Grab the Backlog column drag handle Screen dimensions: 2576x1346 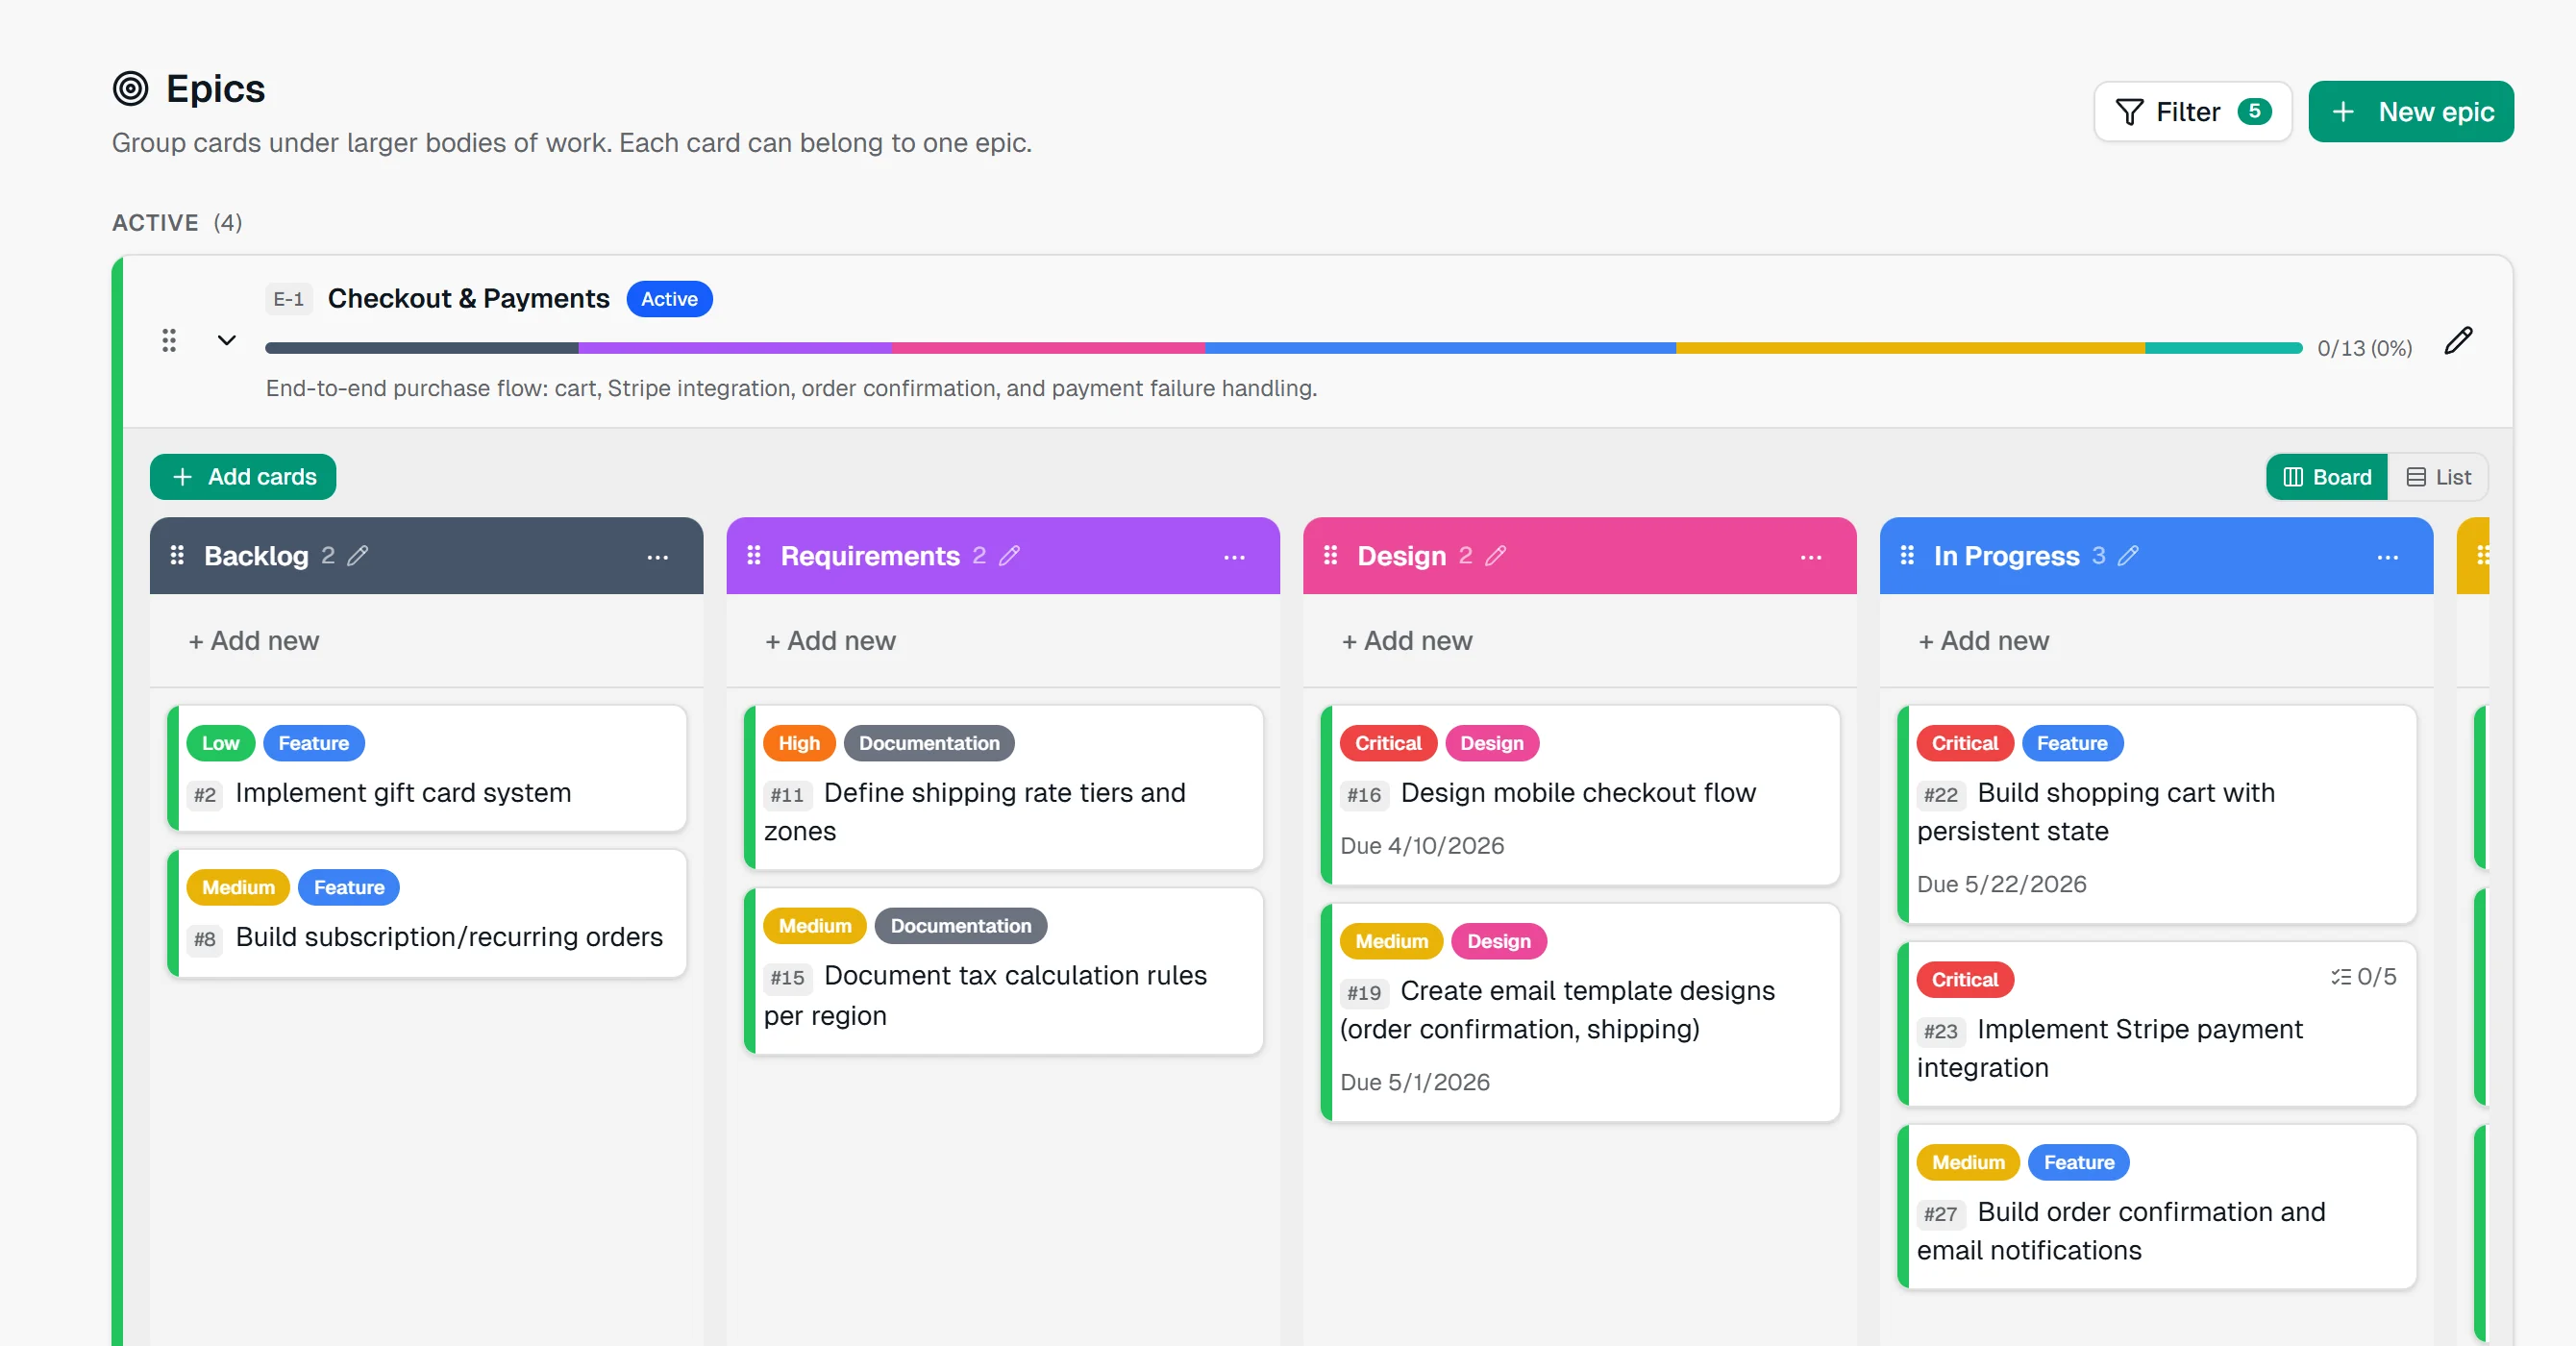(177, 555)
